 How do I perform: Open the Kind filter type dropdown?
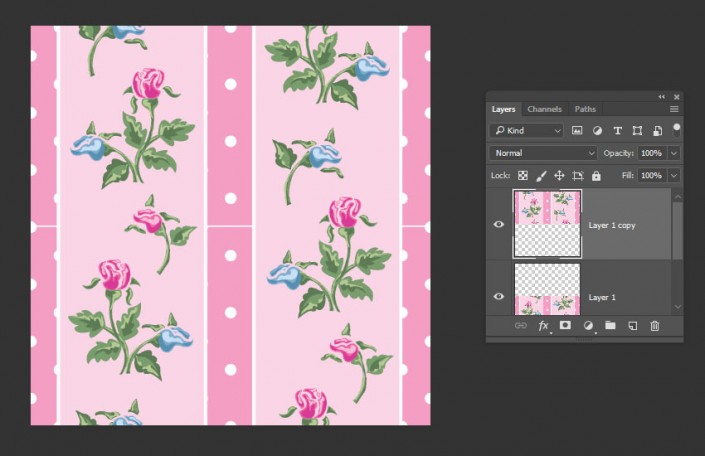pyautogui.click(x=527, y=131)
